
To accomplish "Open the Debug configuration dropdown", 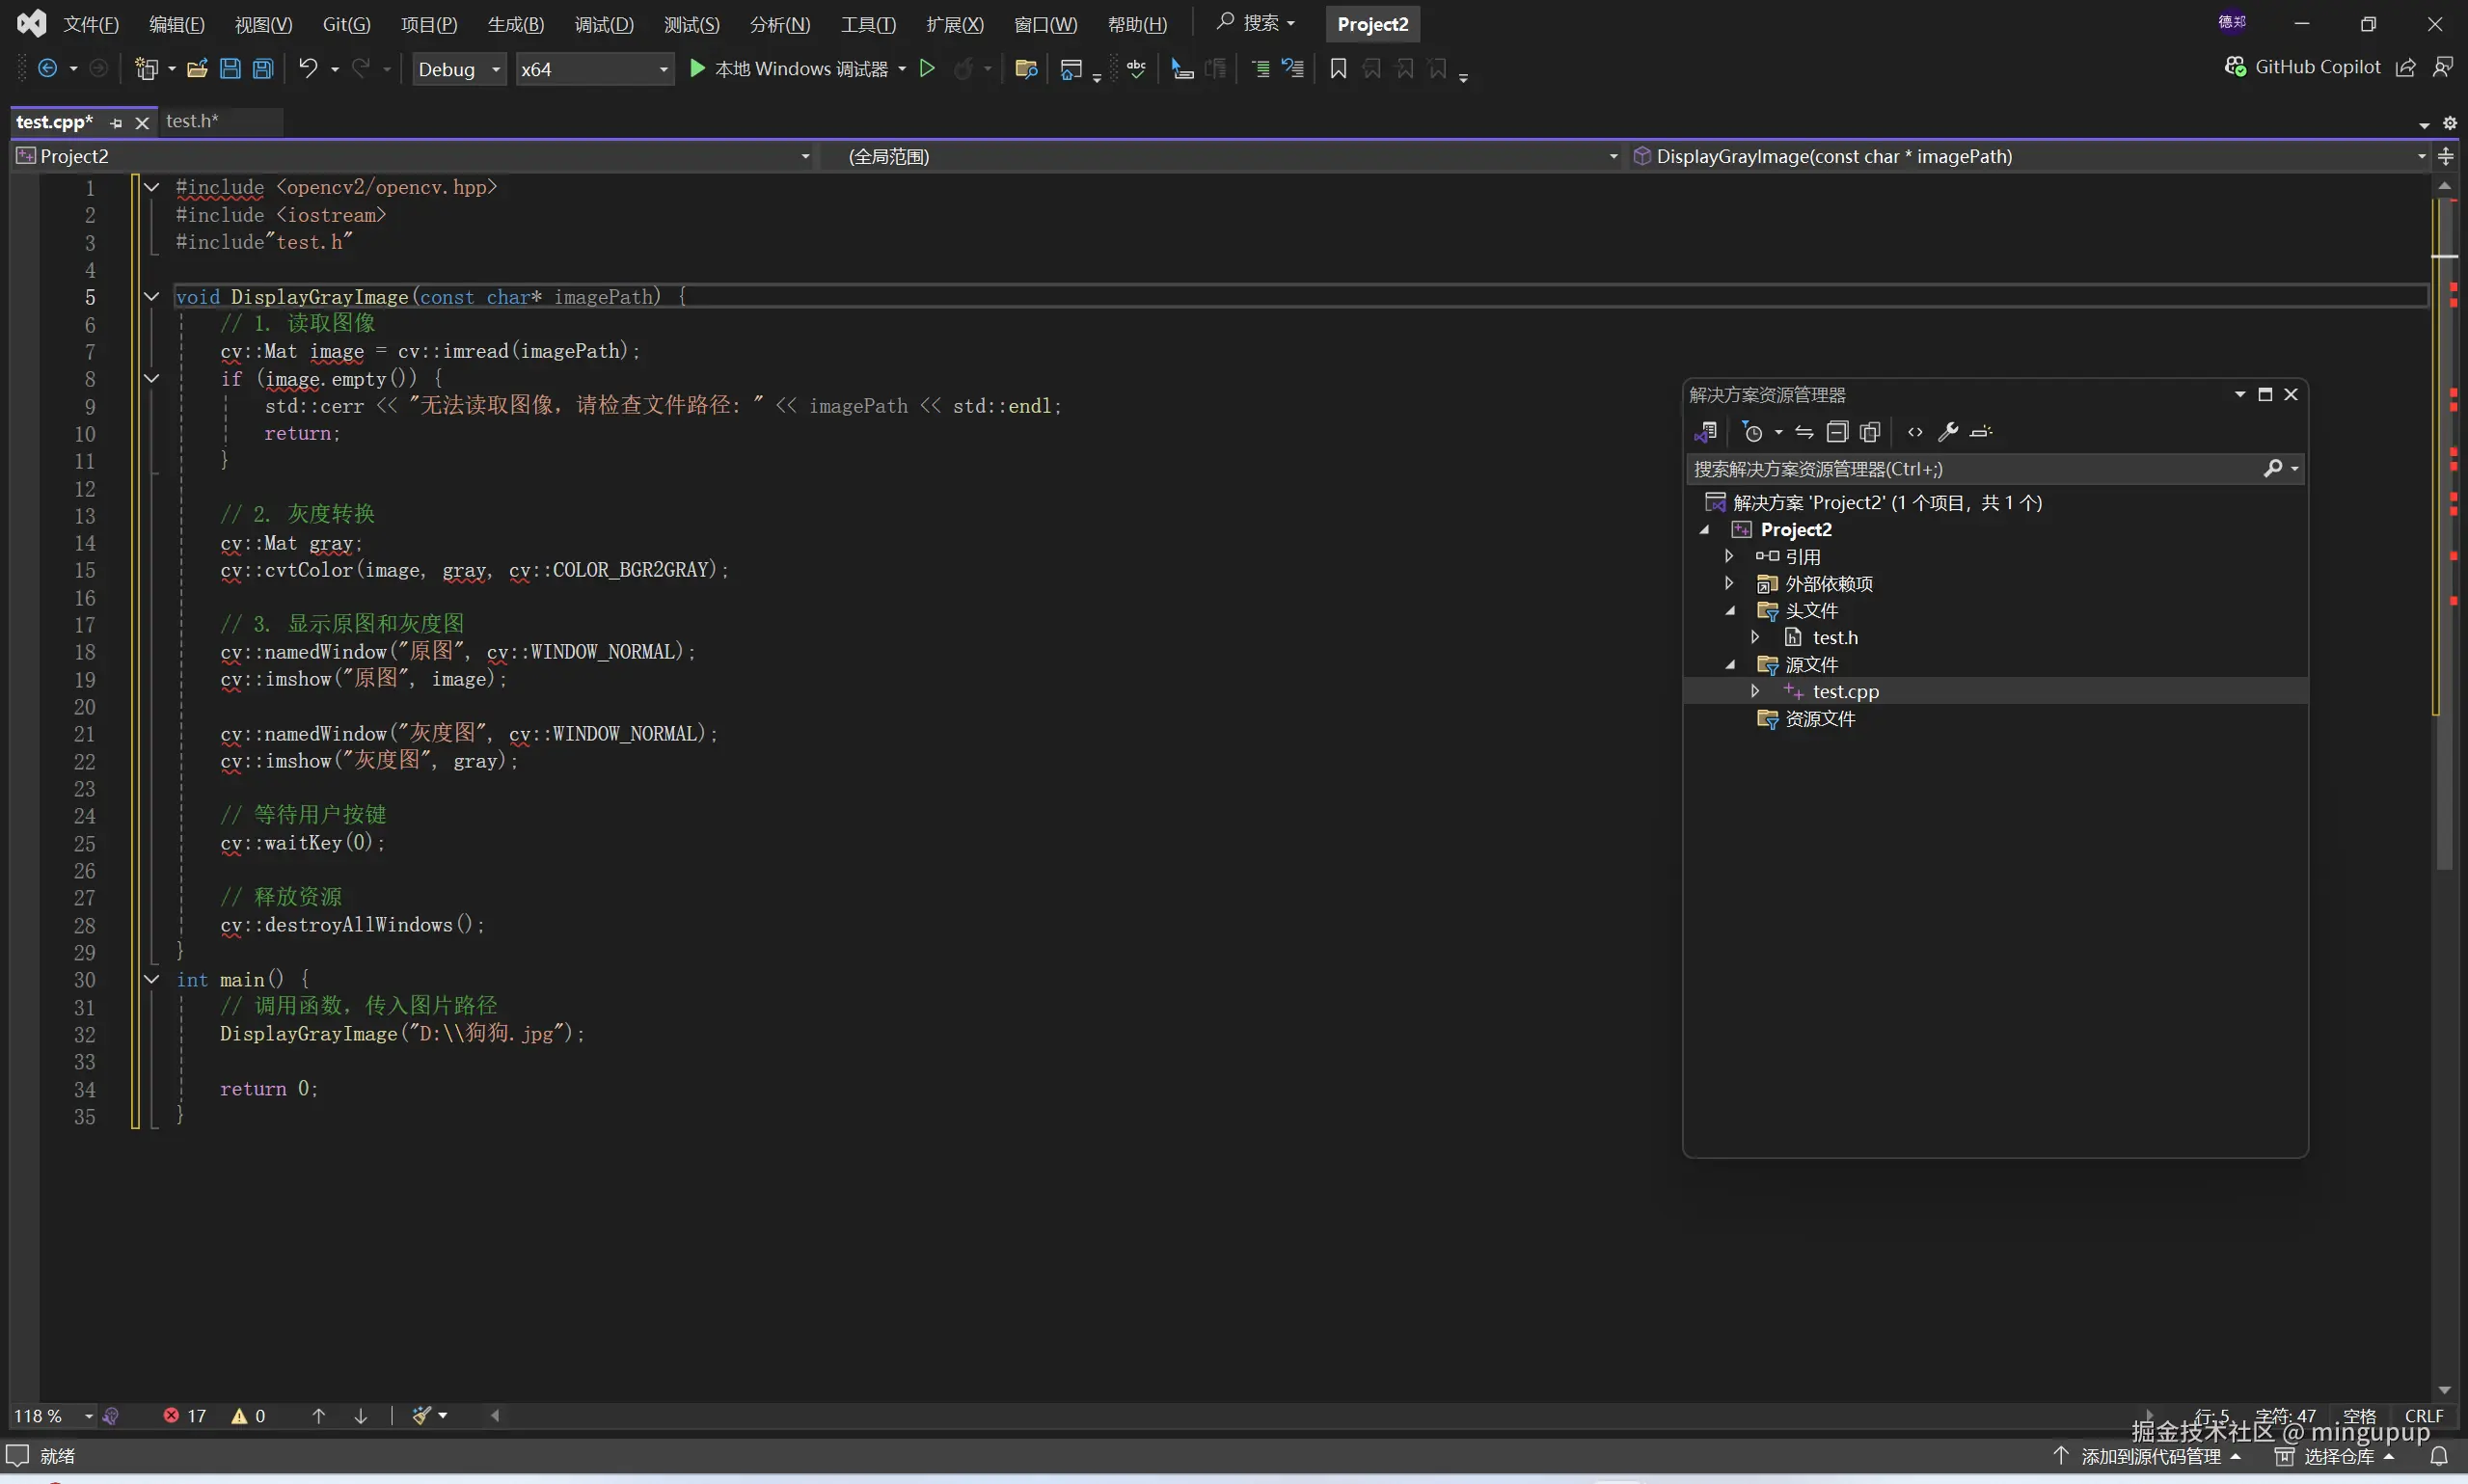I will point(459,69).
